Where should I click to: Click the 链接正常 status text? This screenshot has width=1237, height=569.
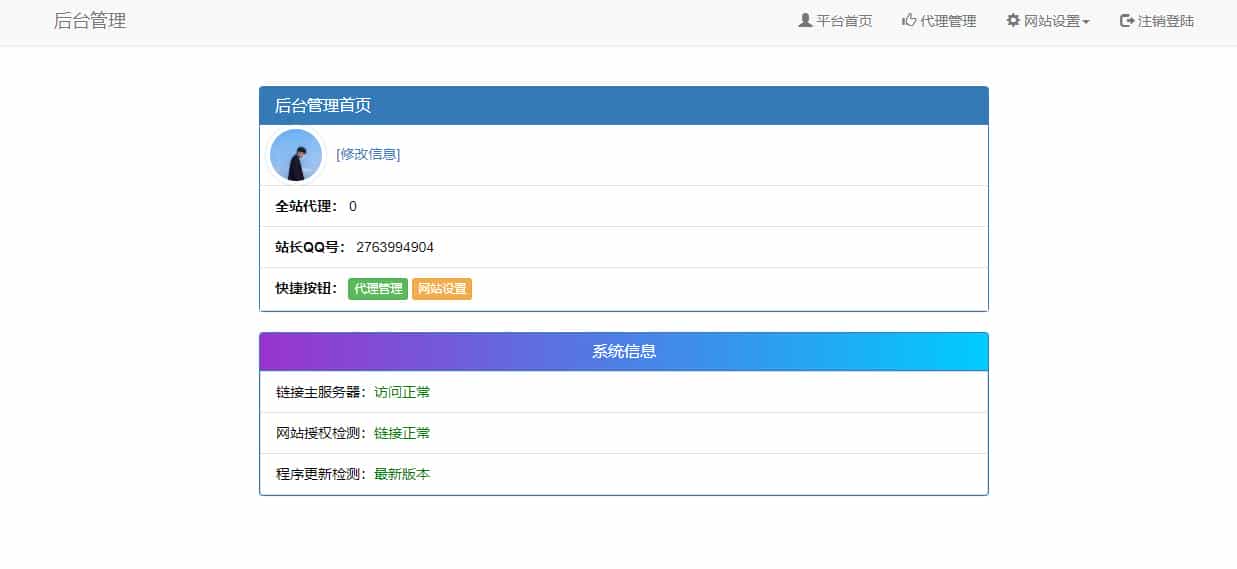[x=402, y=433]
